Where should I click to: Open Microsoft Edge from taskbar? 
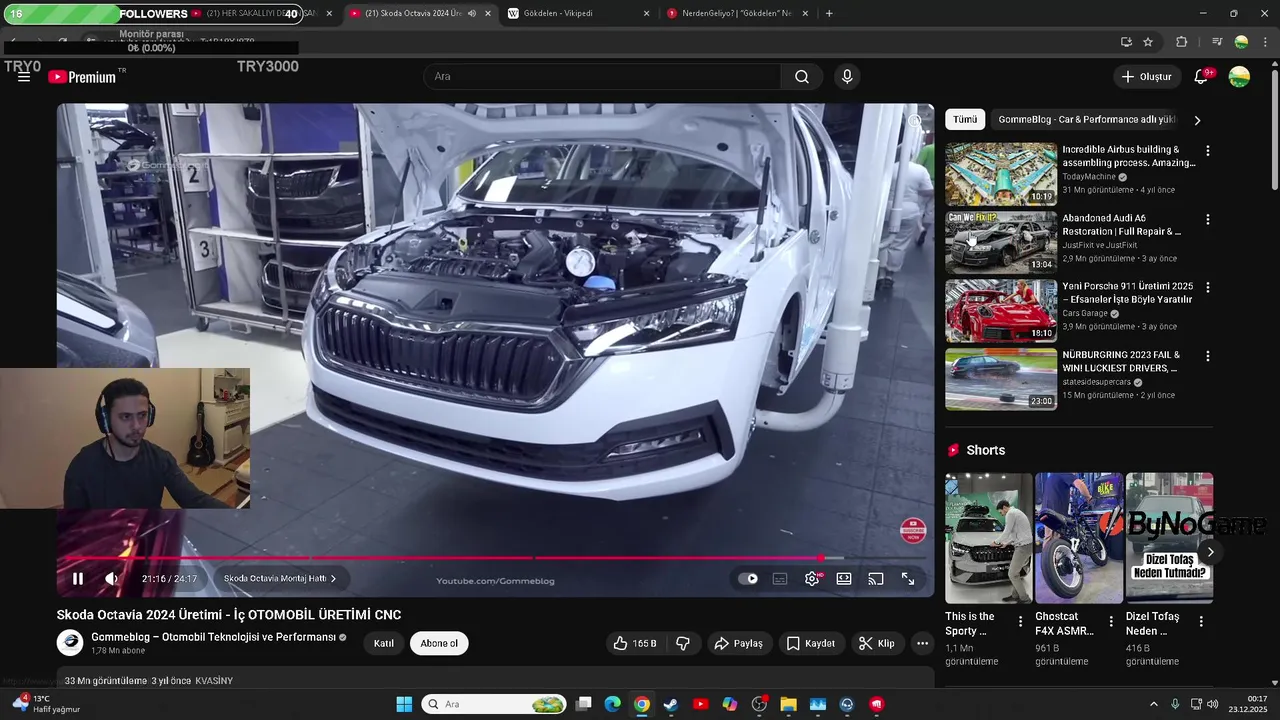click(612, 705)
